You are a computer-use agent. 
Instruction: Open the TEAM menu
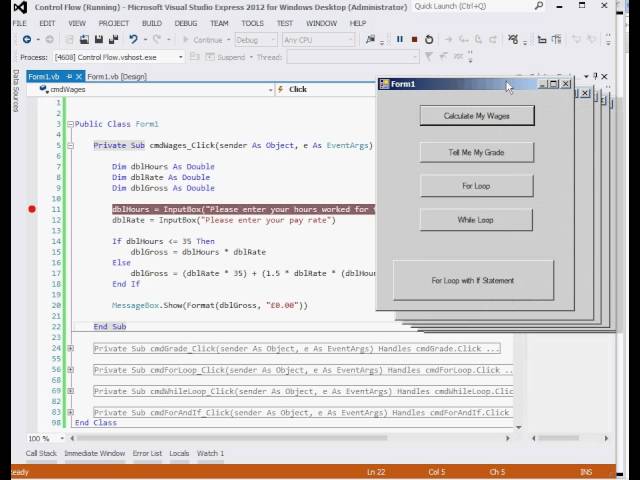click(219, 23)
